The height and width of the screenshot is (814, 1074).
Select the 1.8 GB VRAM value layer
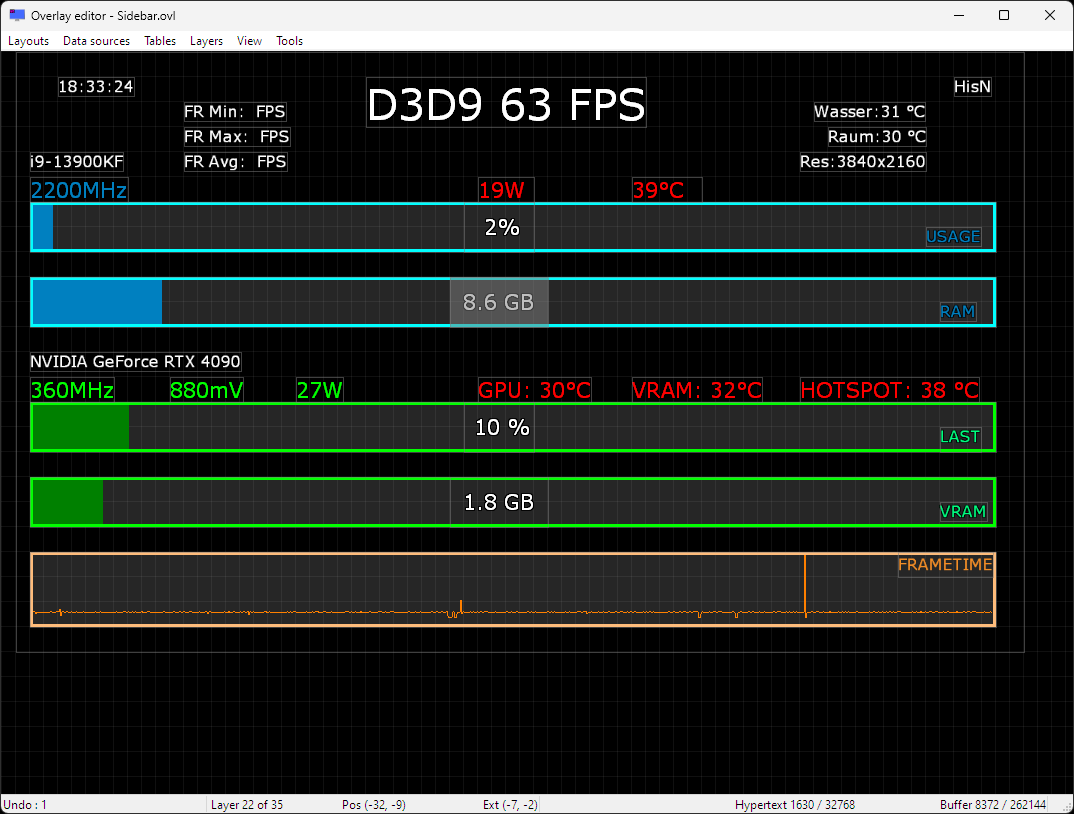(x=499, y=502)
